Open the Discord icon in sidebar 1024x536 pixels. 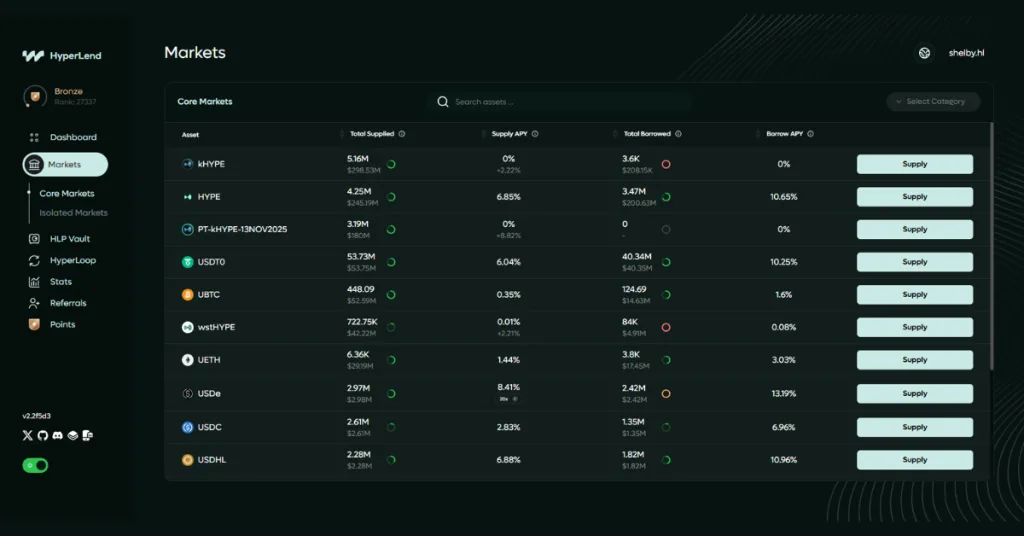pos(57,435)
